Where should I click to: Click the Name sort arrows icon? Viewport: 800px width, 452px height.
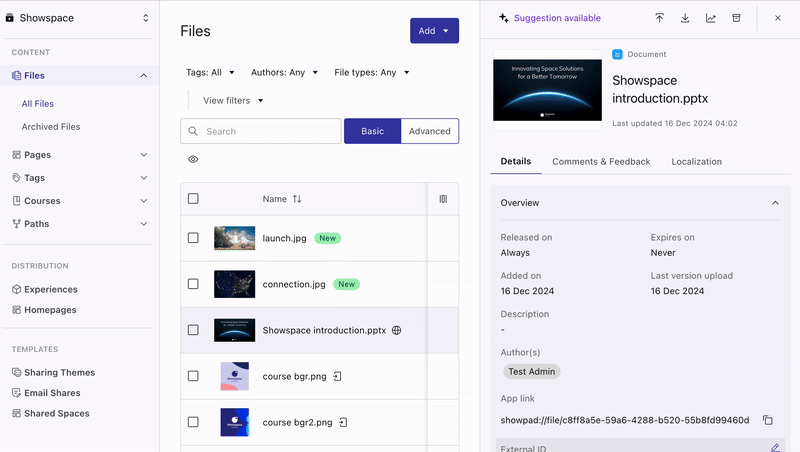(x=297, y=199)
